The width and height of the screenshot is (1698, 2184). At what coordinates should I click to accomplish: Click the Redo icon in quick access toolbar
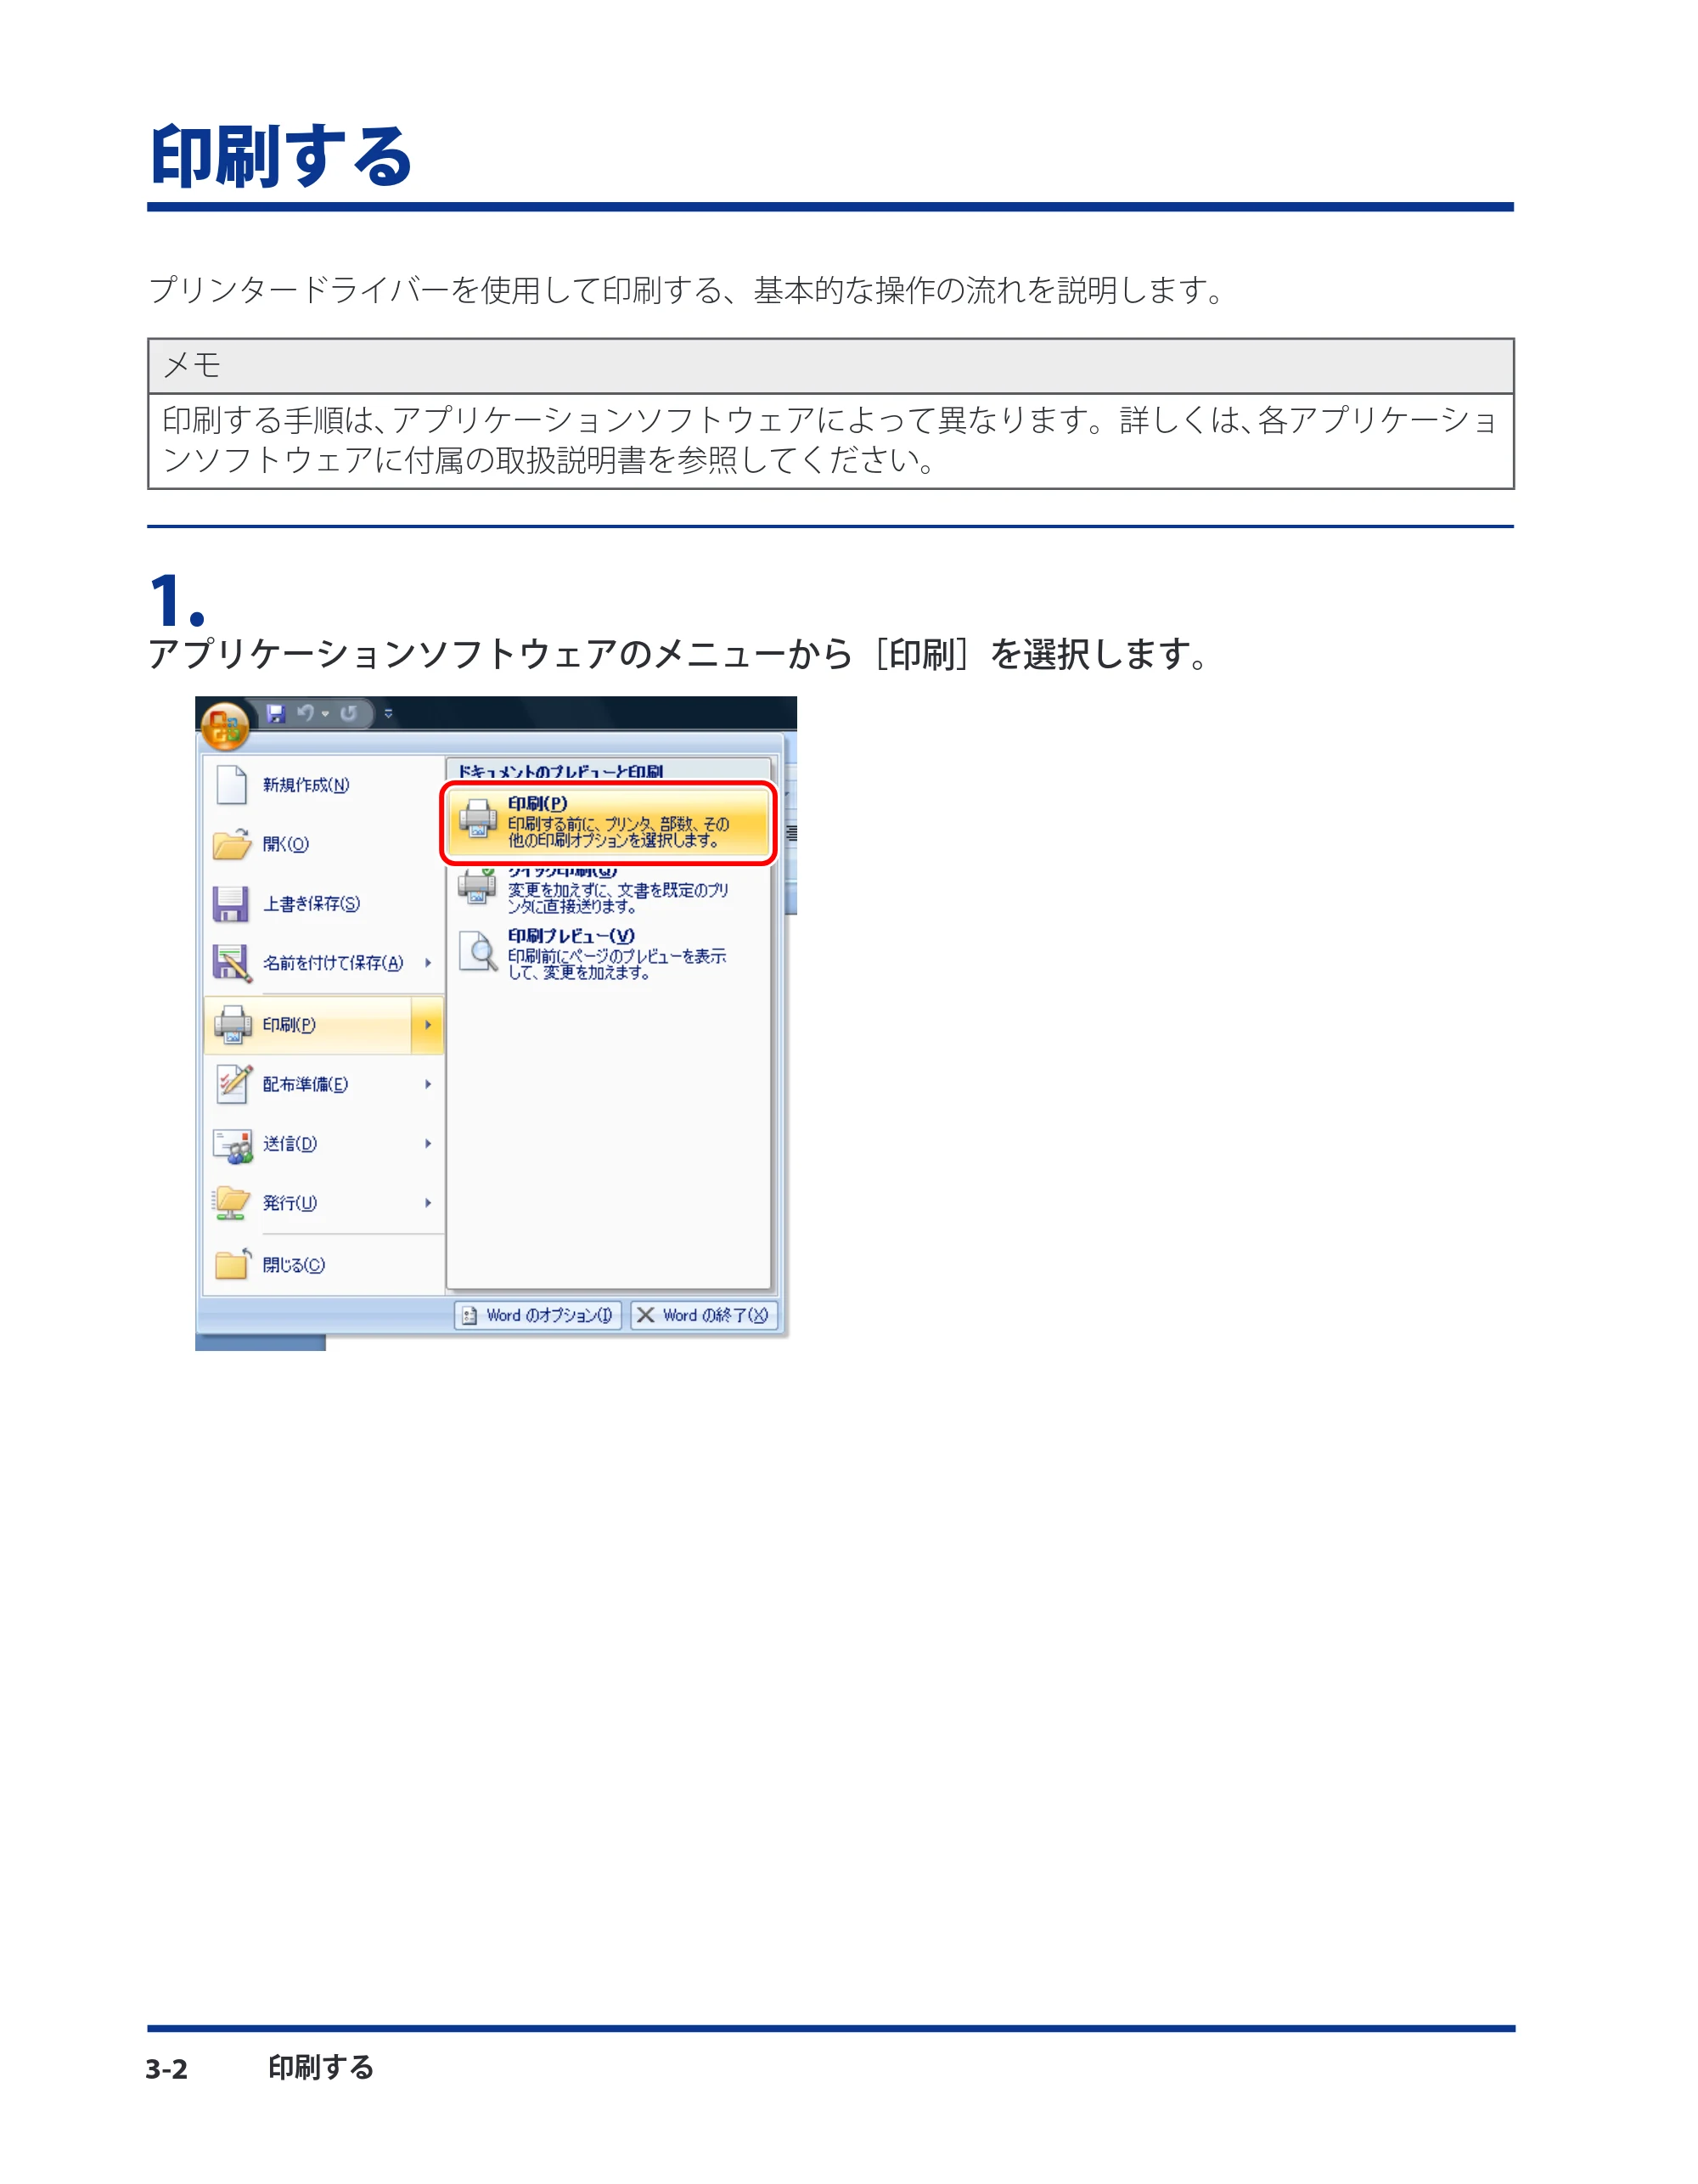[348, 714]
